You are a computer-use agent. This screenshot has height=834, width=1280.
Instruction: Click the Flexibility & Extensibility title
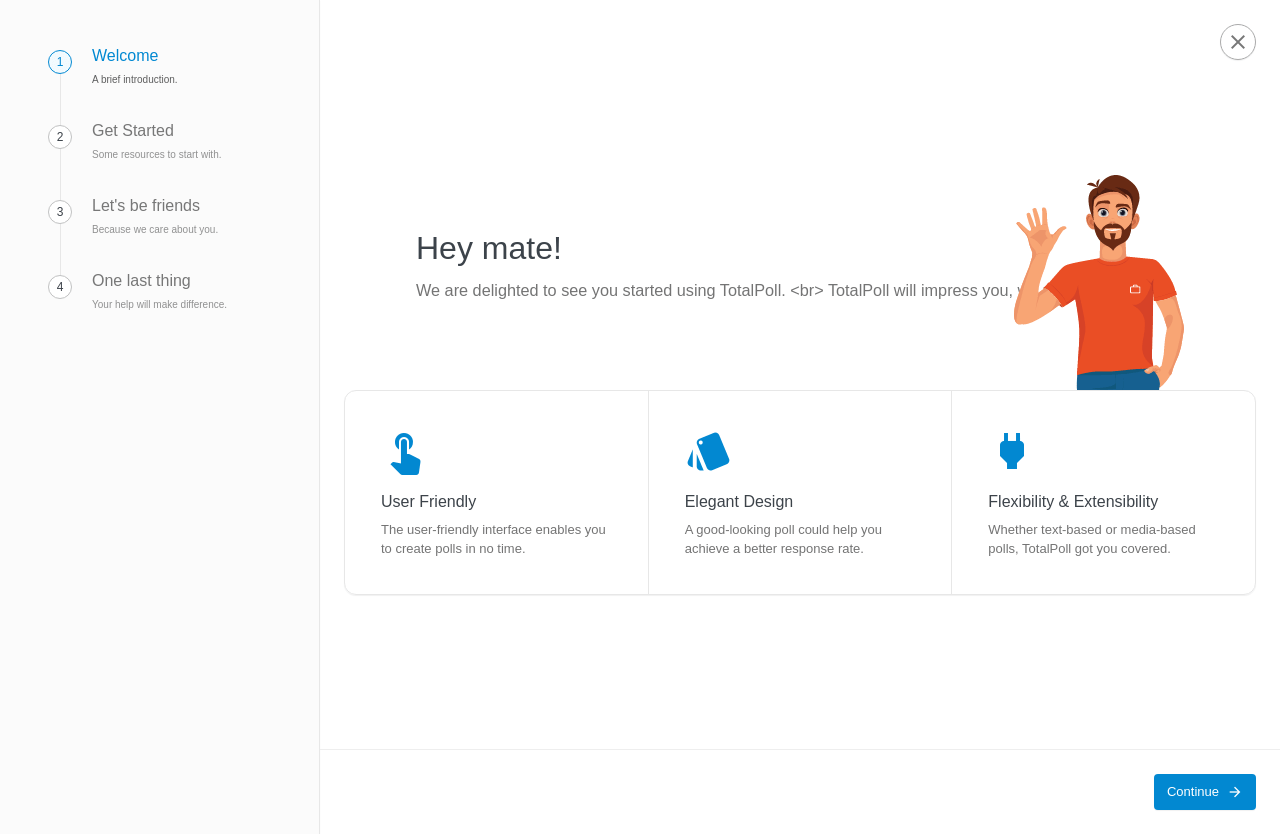[x=1073, y=502]
